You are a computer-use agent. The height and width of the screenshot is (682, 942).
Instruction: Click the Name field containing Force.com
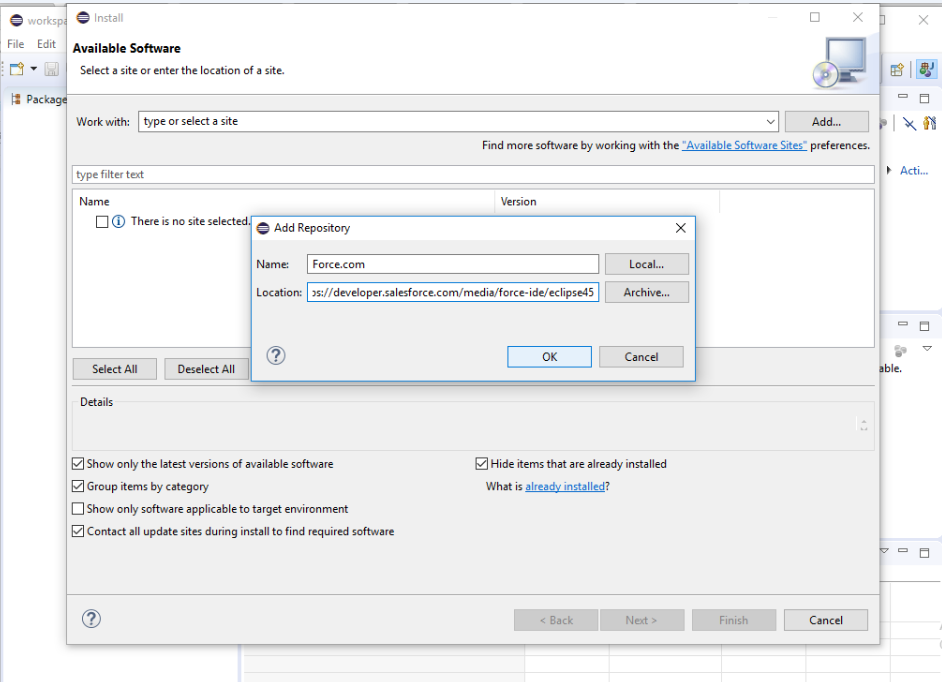(x=453, y=264)
